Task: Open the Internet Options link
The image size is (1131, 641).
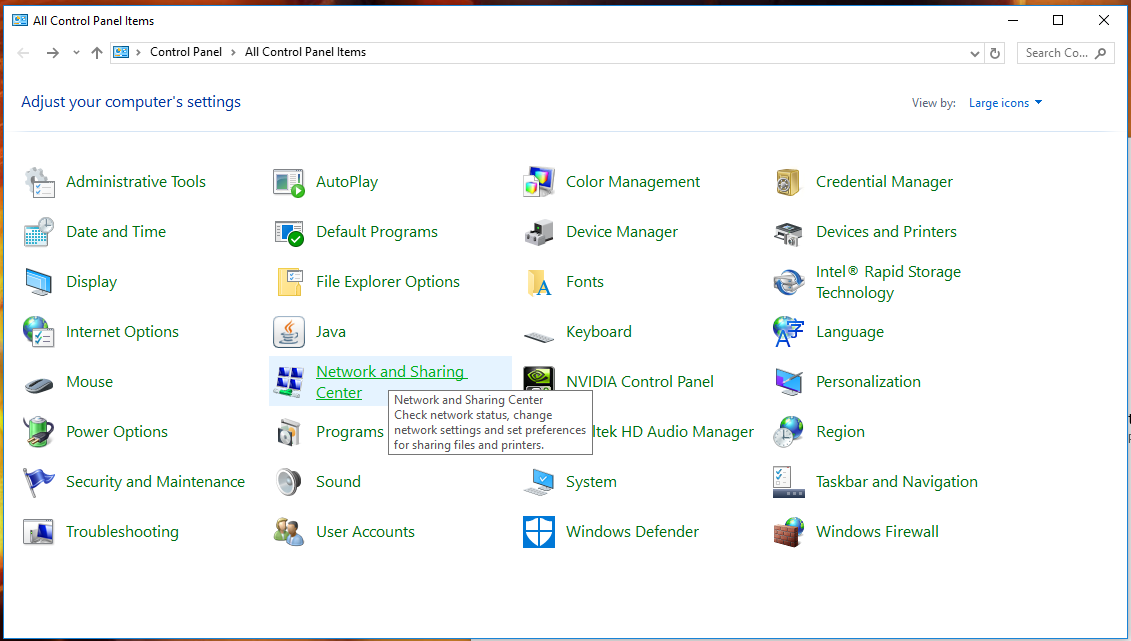Action: coord(122,332)
